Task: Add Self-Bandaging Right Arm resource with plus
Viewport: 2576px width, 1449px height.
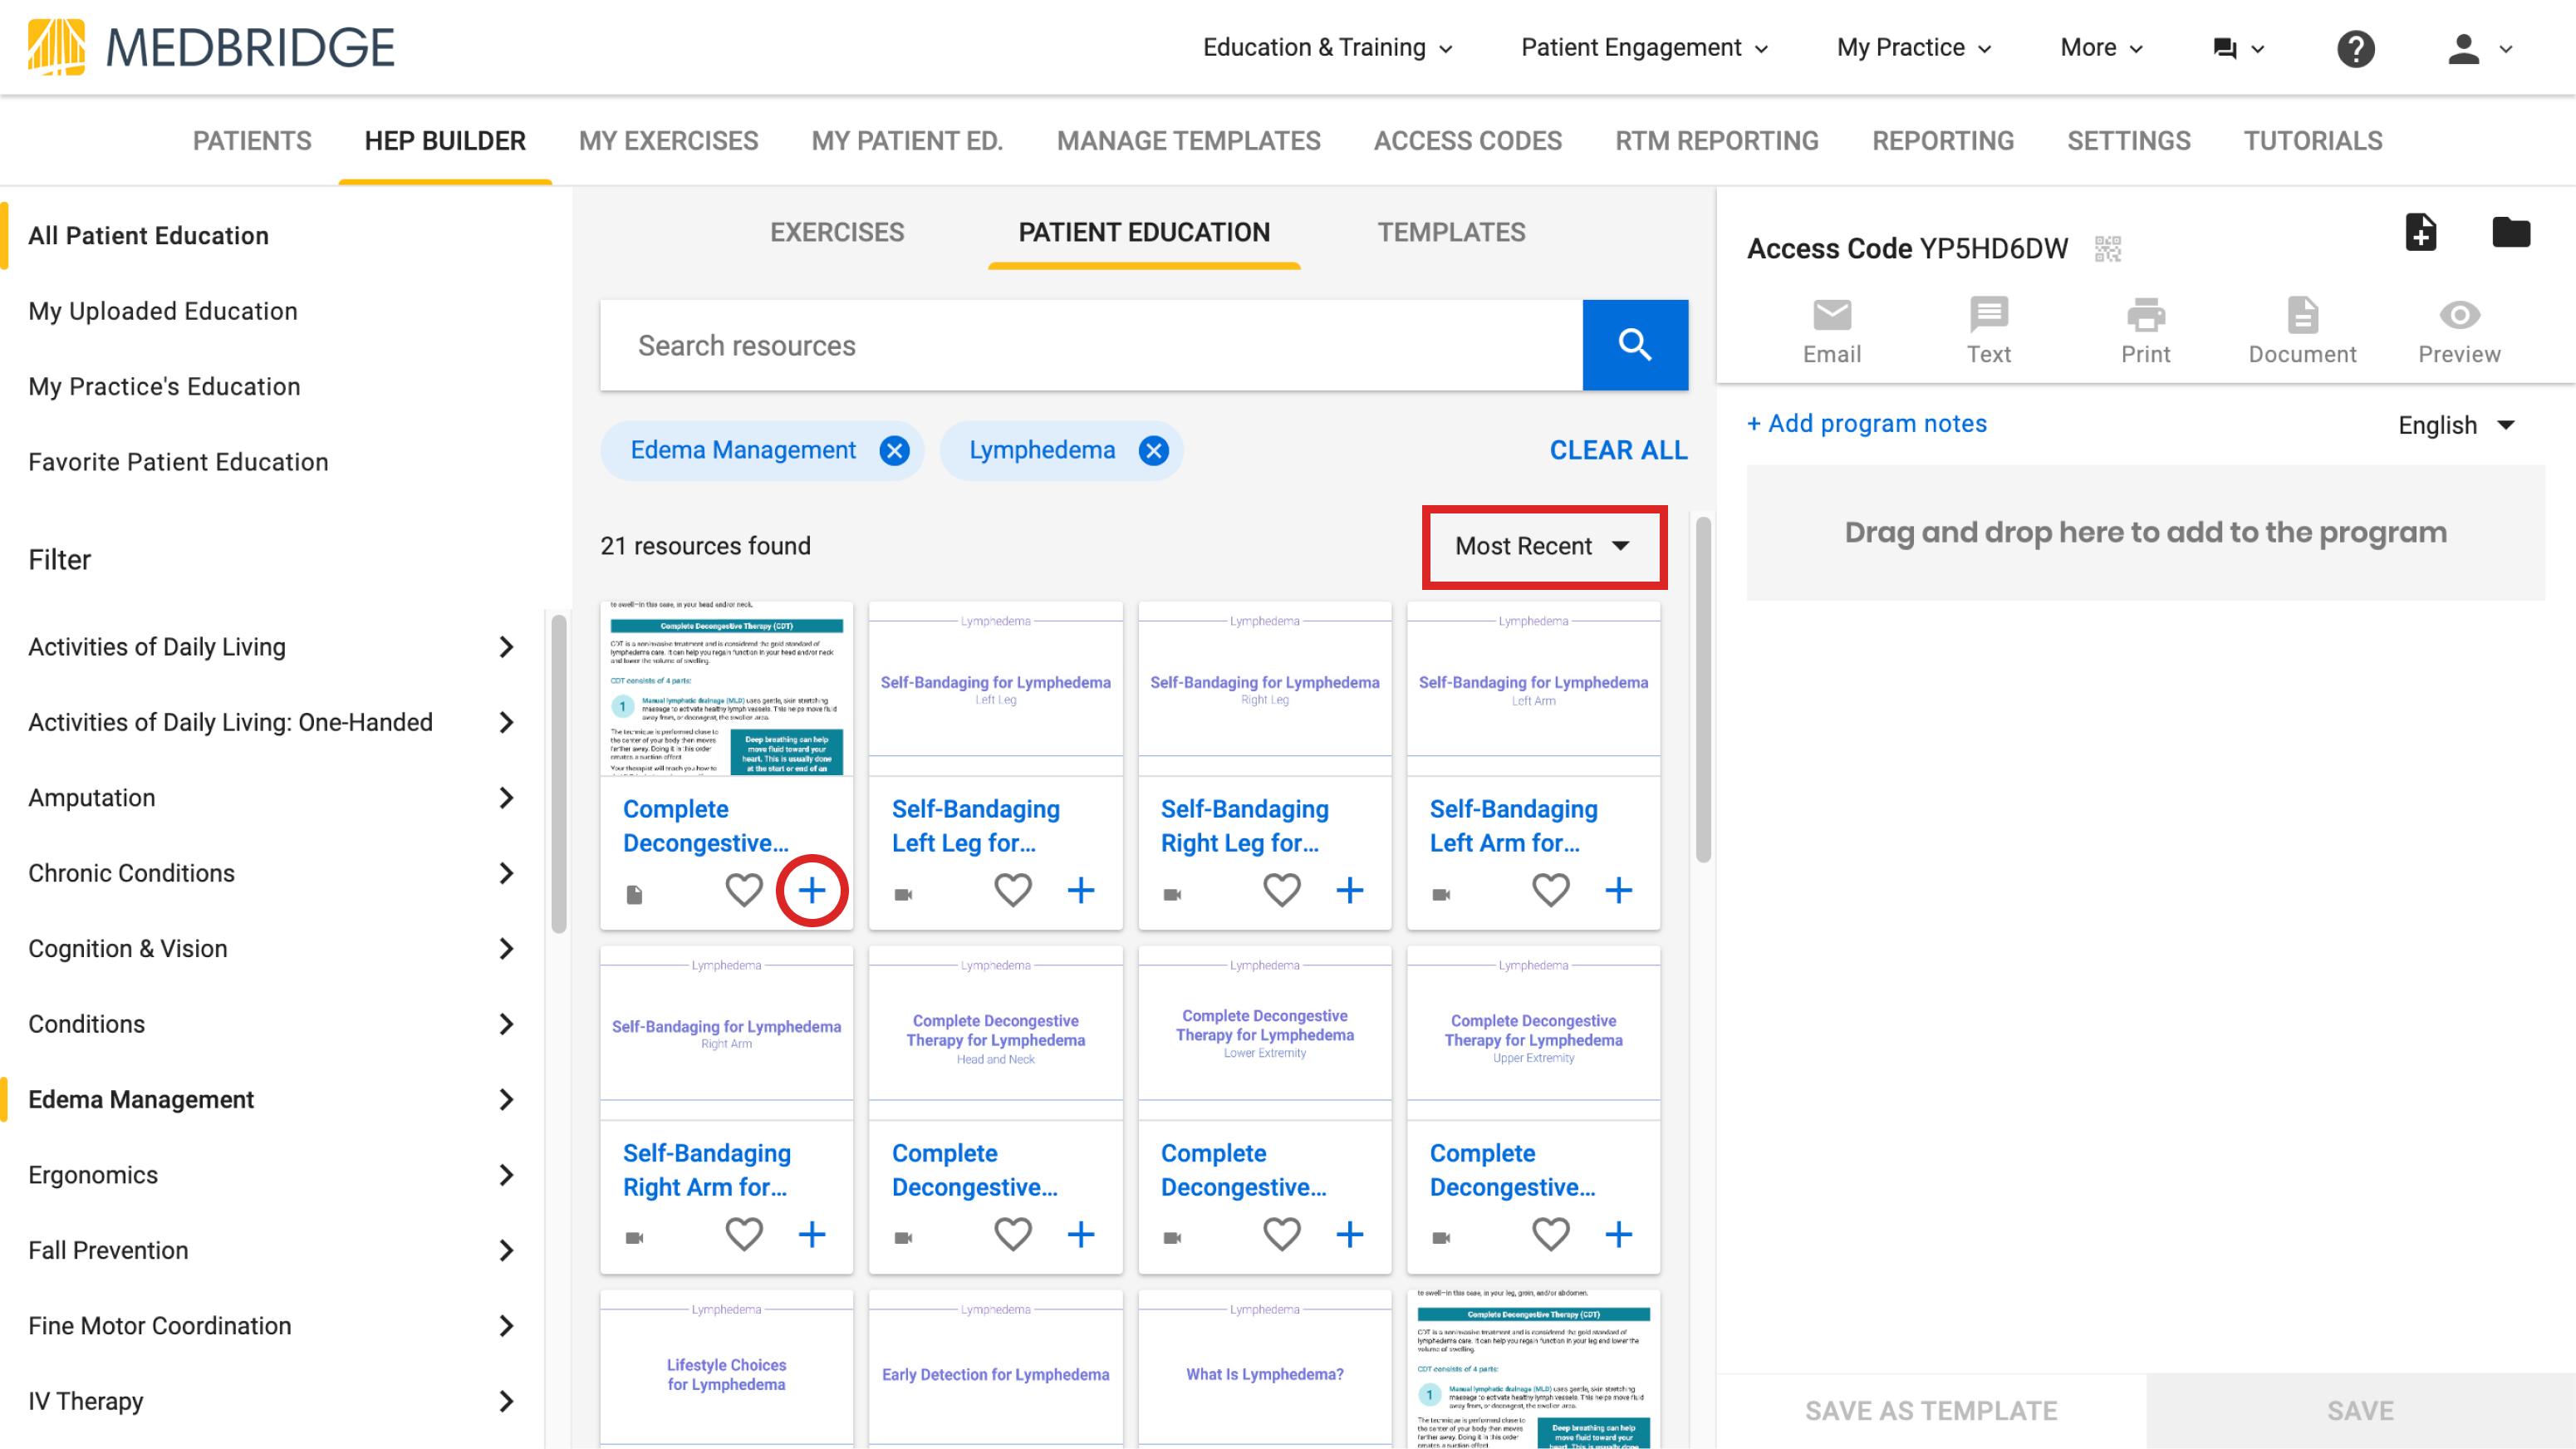Action: click(812, 1234)
